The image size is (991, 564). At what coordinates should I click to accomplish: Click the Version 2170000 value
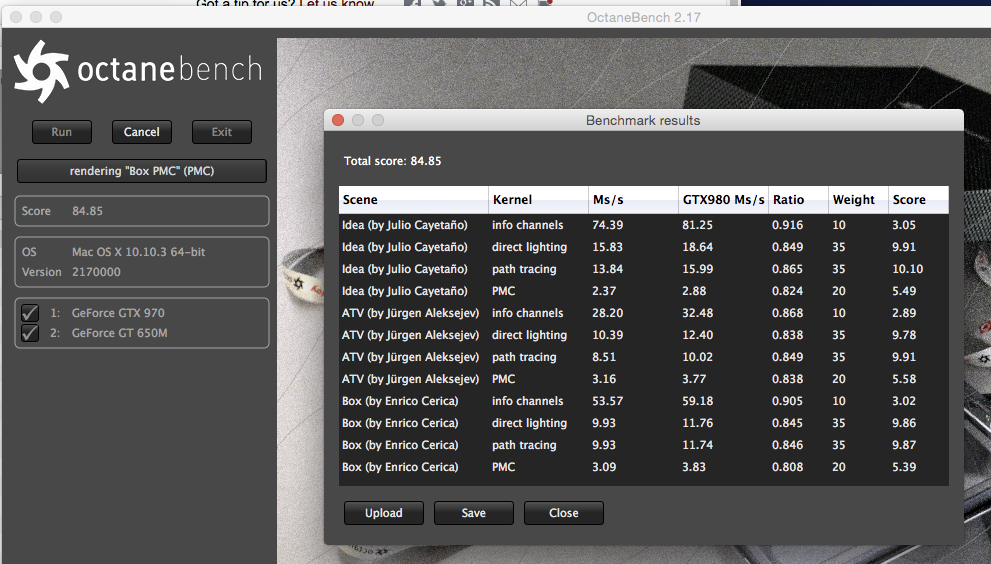pos(96,272)
